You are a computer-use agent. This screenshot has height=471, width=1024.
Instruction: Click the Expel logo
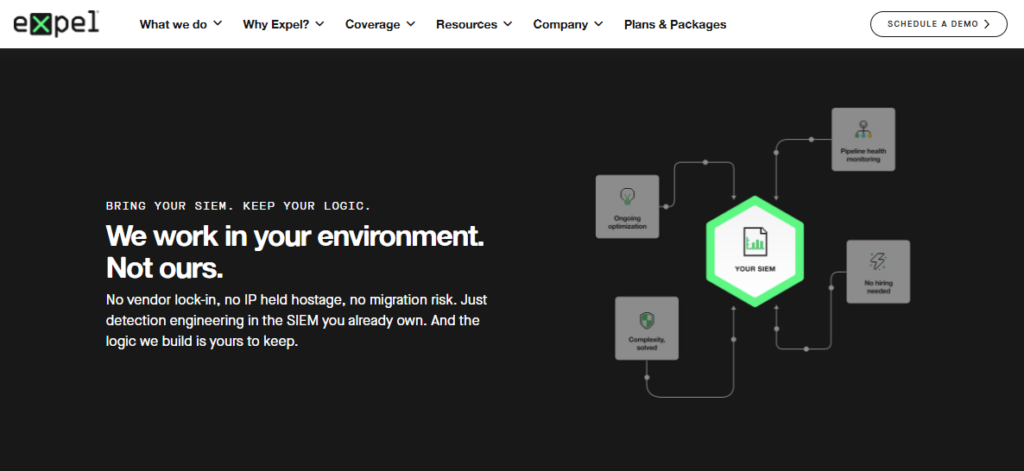click(x=56, y=24)
